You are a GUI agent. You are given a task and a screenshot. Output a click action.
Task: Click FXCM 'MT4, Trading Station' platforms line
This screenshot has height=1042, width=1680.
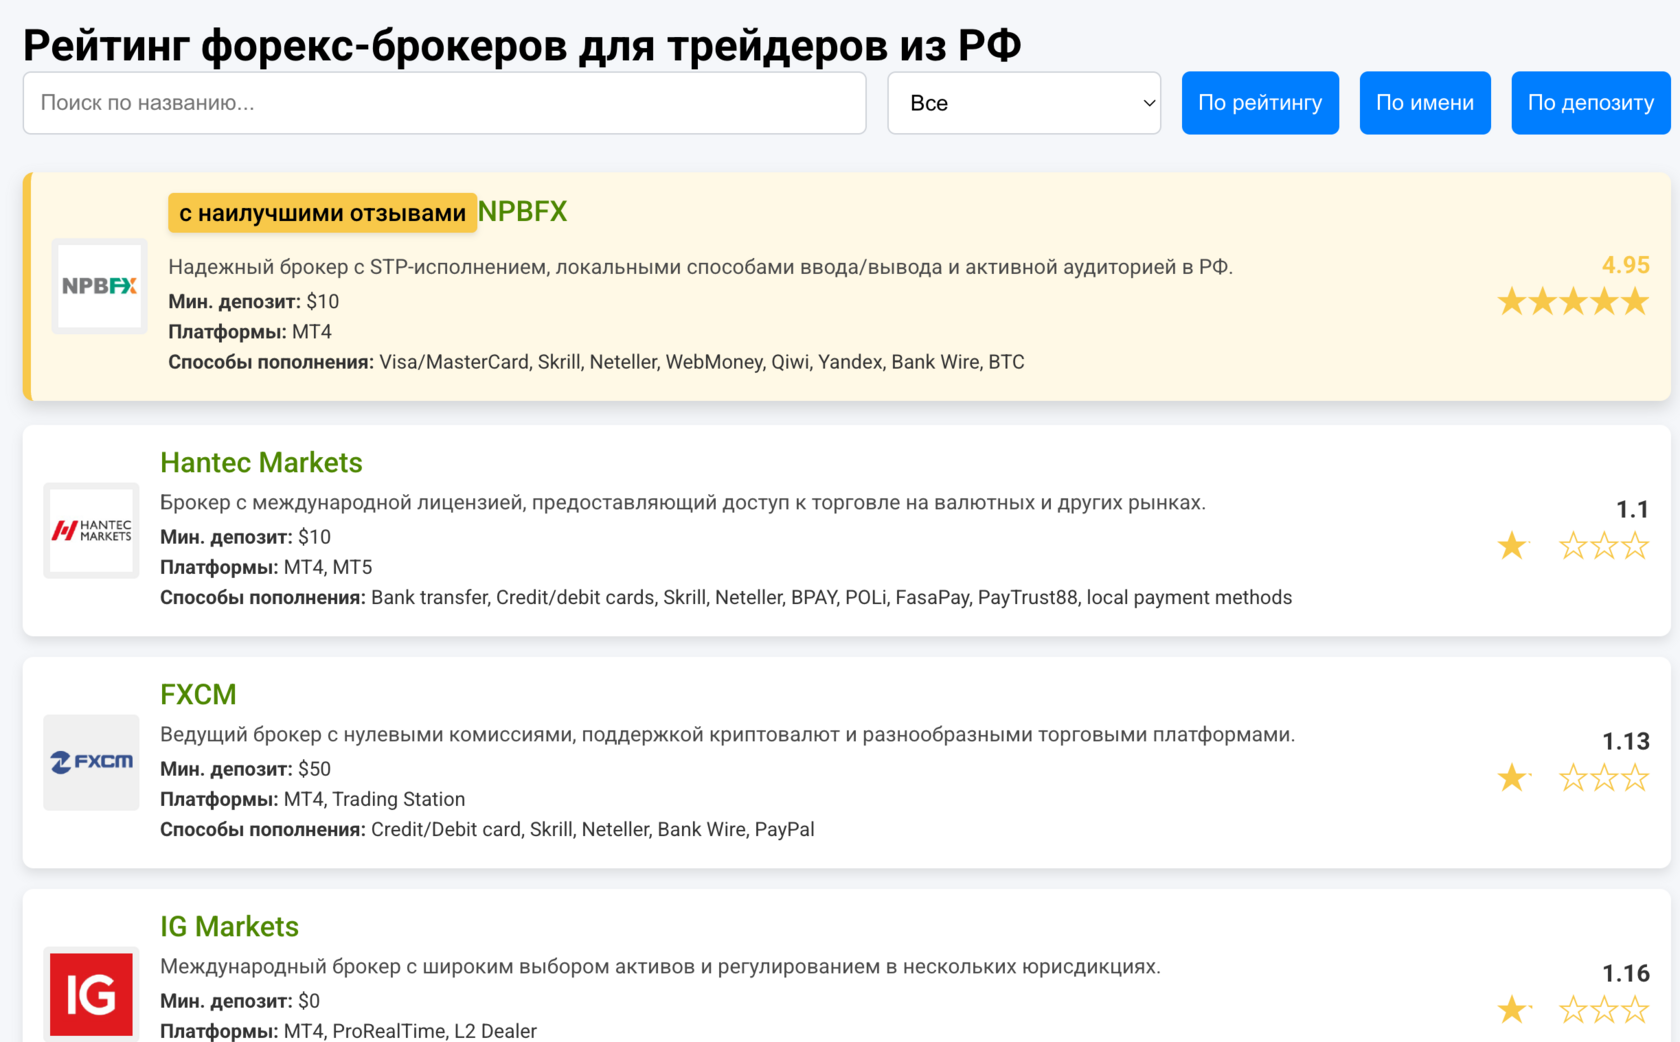tap(312, 799)
